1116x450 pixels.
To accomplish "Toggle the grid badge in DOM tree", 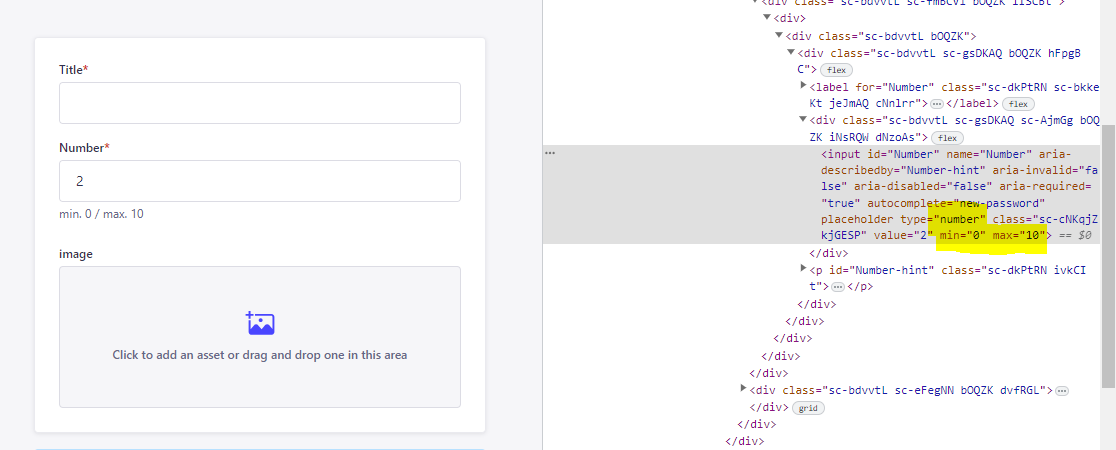I will [808, 408].
